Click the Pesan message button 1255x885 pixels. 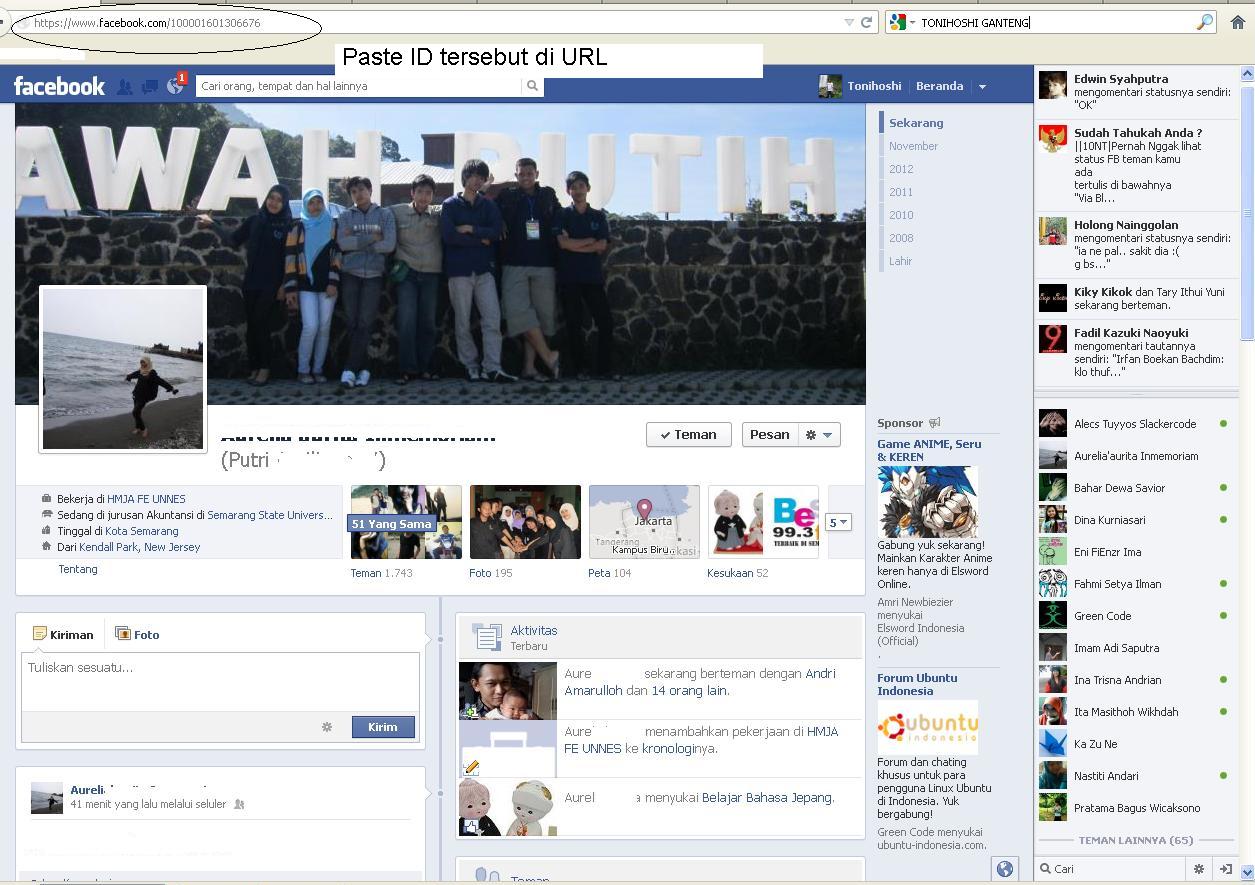pos(770,435)
